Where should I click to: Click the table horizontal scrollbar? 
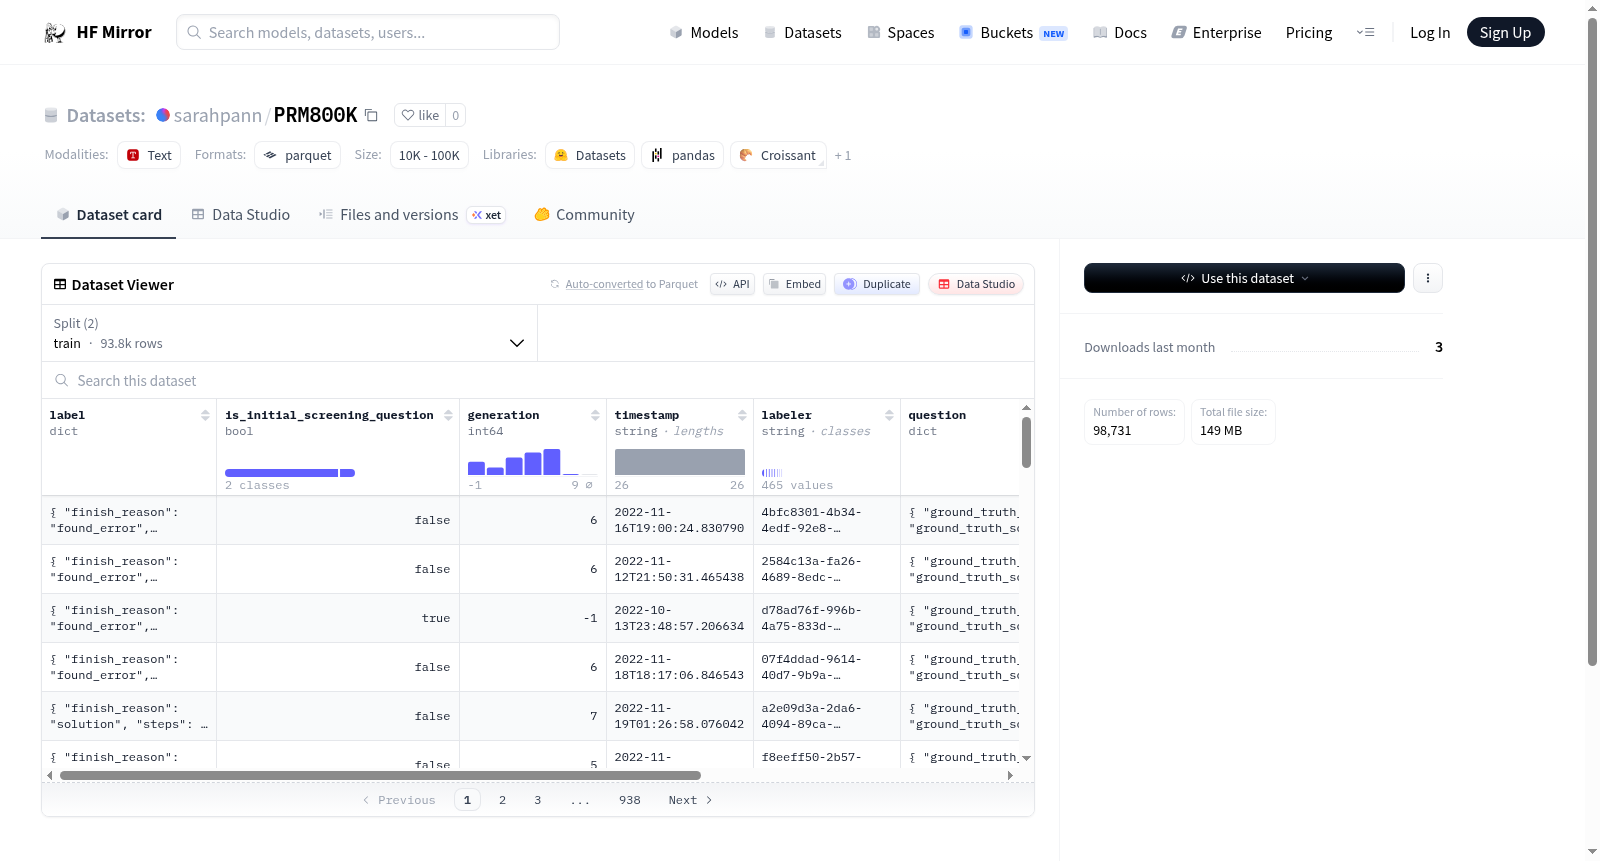(x=380, y=775)
